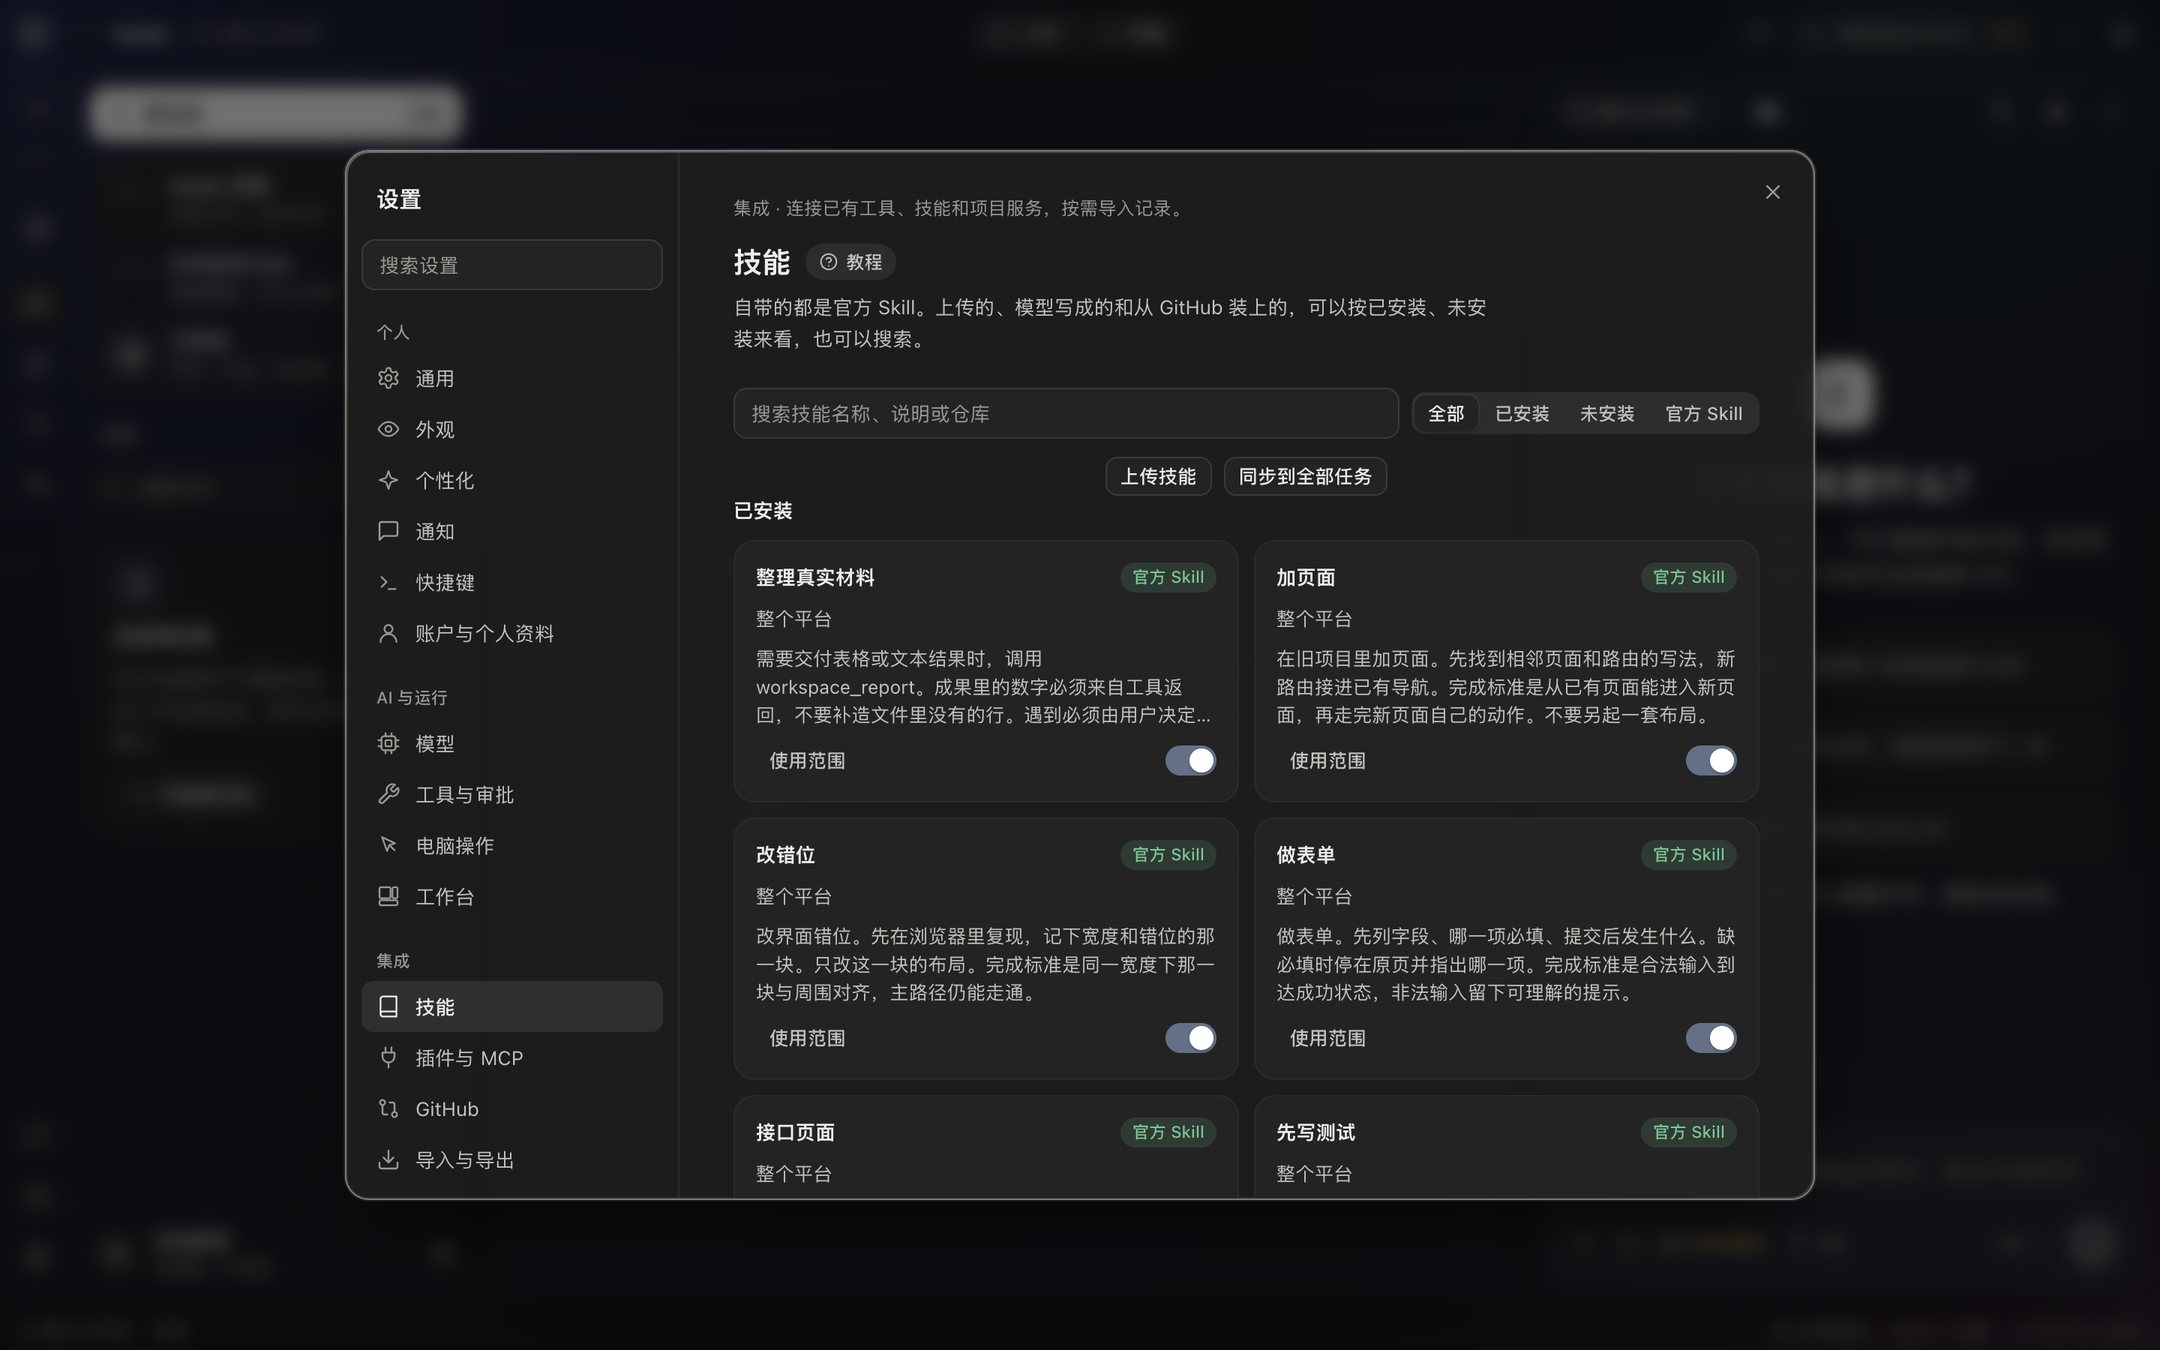Toggle the 改错位 skill switch
The image size is (2160, 1350).
[x=1190, y=1038]
